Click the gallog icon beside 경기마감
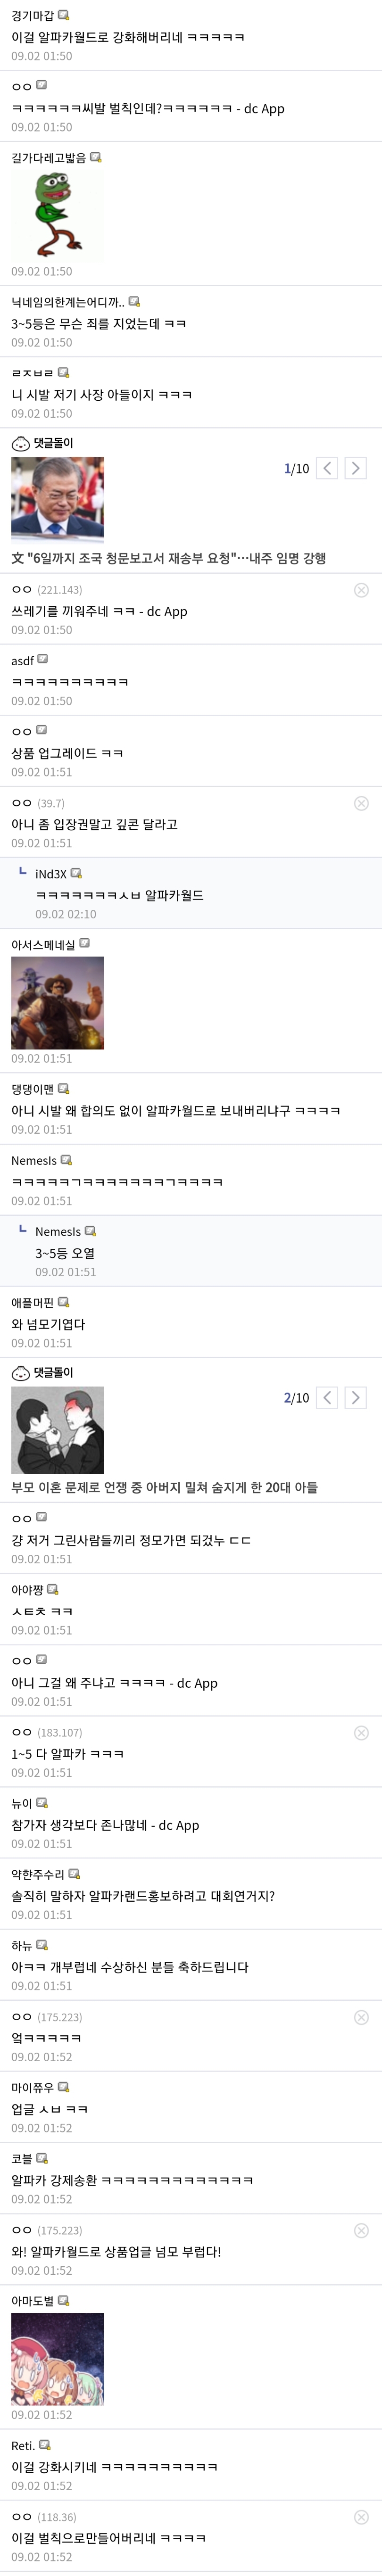This screenshot has height=2576, width=382. pyautogui.click(x=64, y=15)
